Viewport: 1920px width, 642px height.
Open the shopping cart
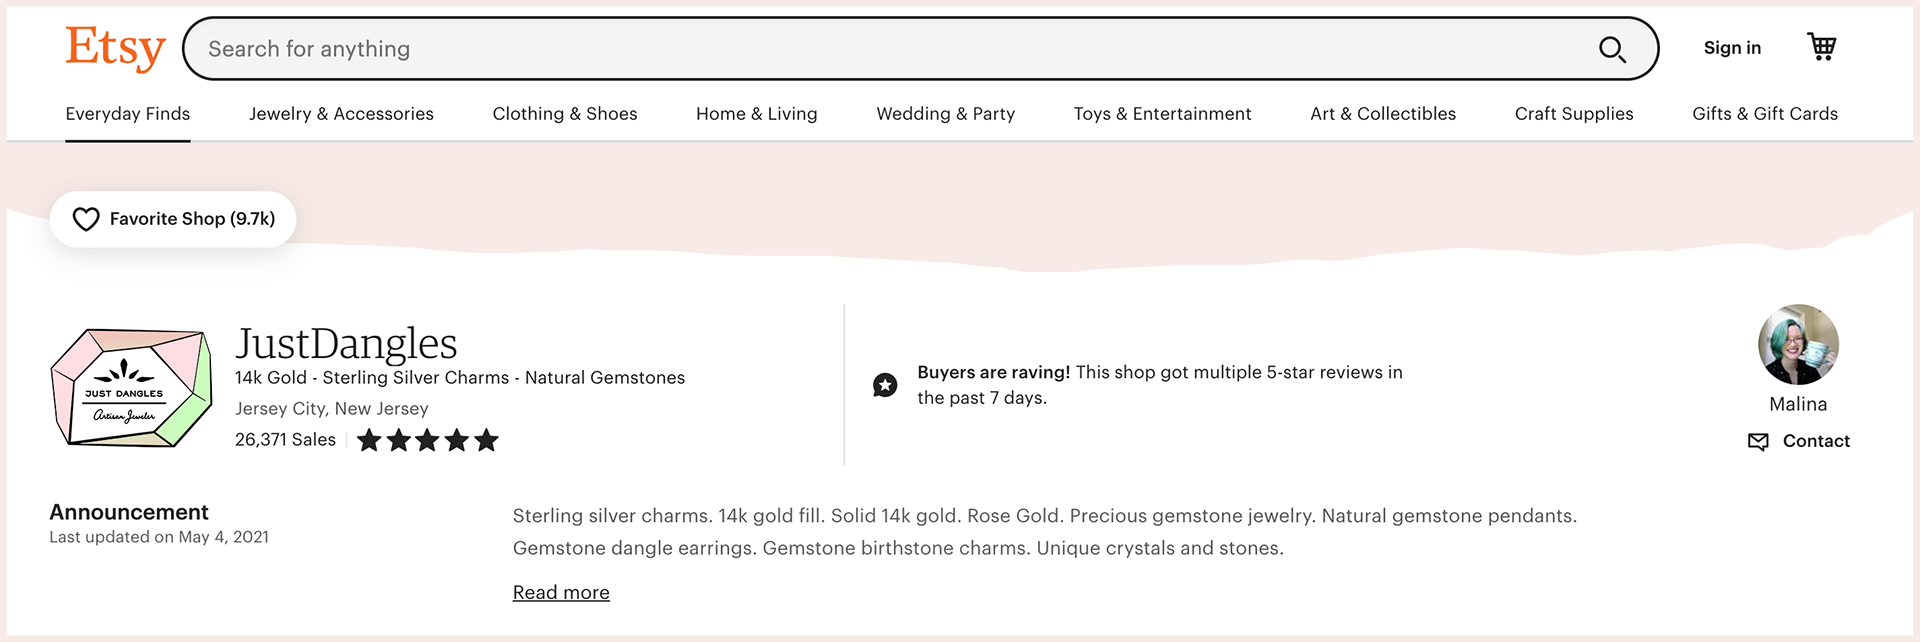coord(1821,47)
